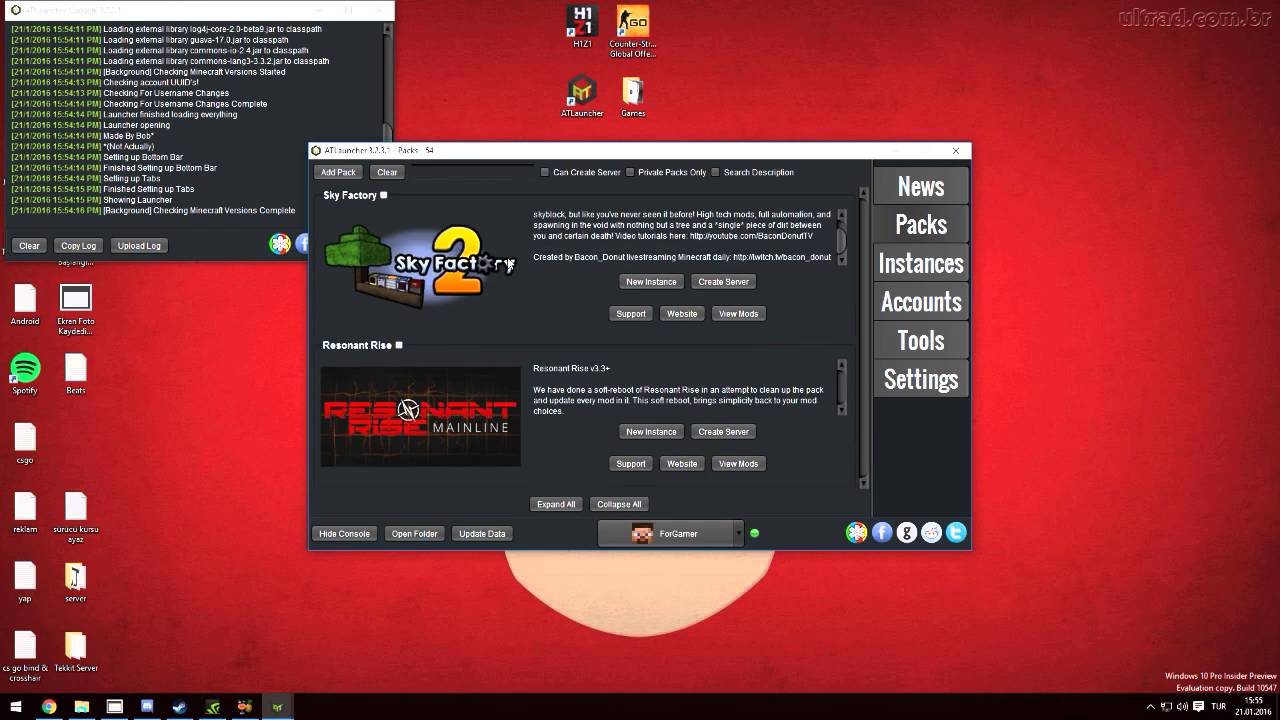Click the colorful round icon in Console window
1280x720 pixels.
pos(280,244)
